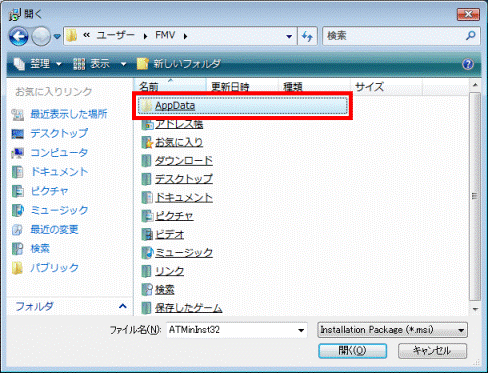Sort by the サイズ column header
The width and height of the screenshot is (488, 373).
click(x=386, y=87)
